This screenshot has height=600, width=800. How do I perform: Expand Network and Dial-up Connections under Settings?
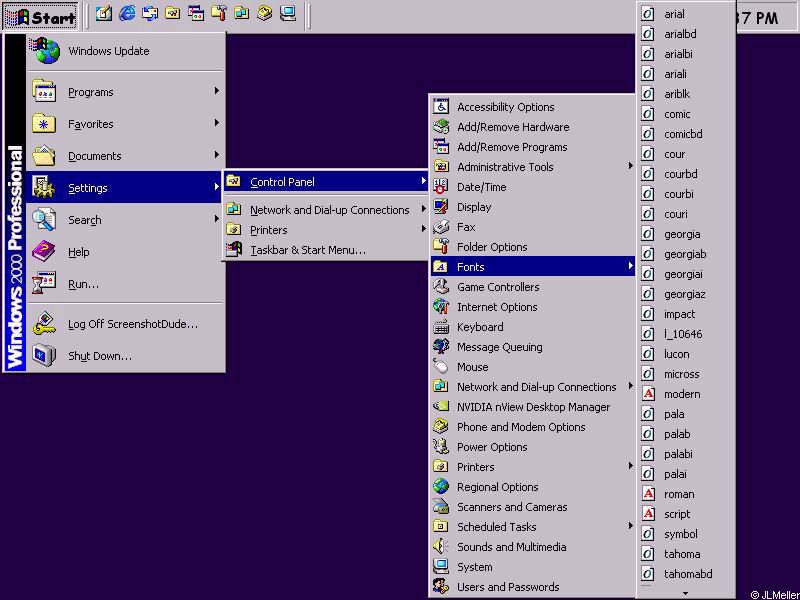[x=423, y=209]
